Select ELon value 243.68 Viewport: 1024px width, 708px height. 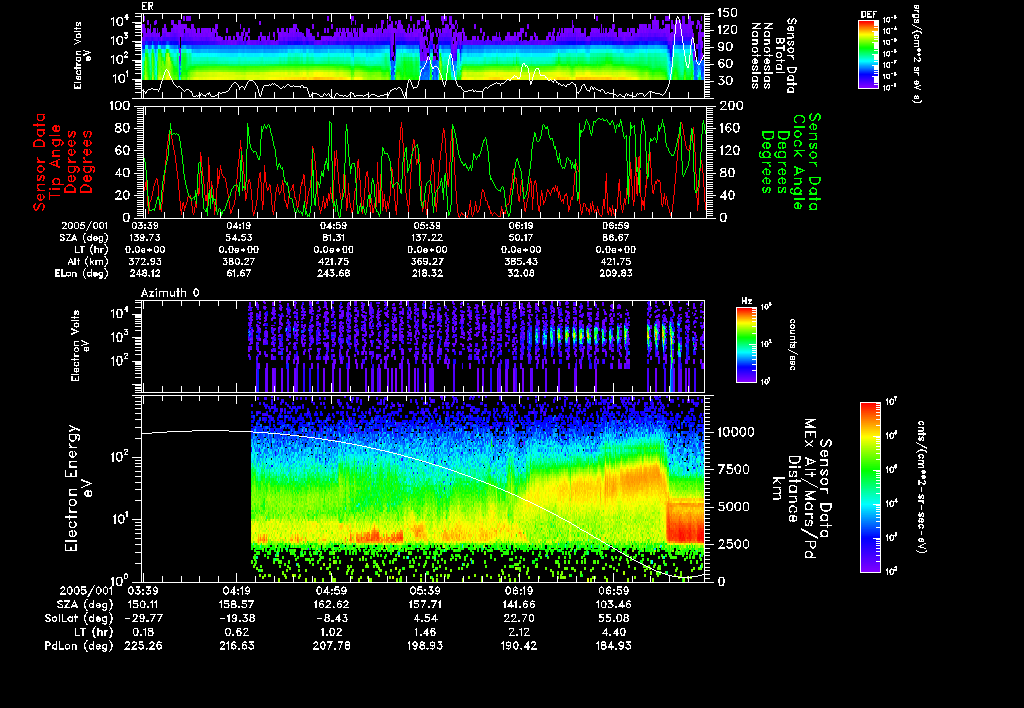pyautogui.click(x=333, y=273)
